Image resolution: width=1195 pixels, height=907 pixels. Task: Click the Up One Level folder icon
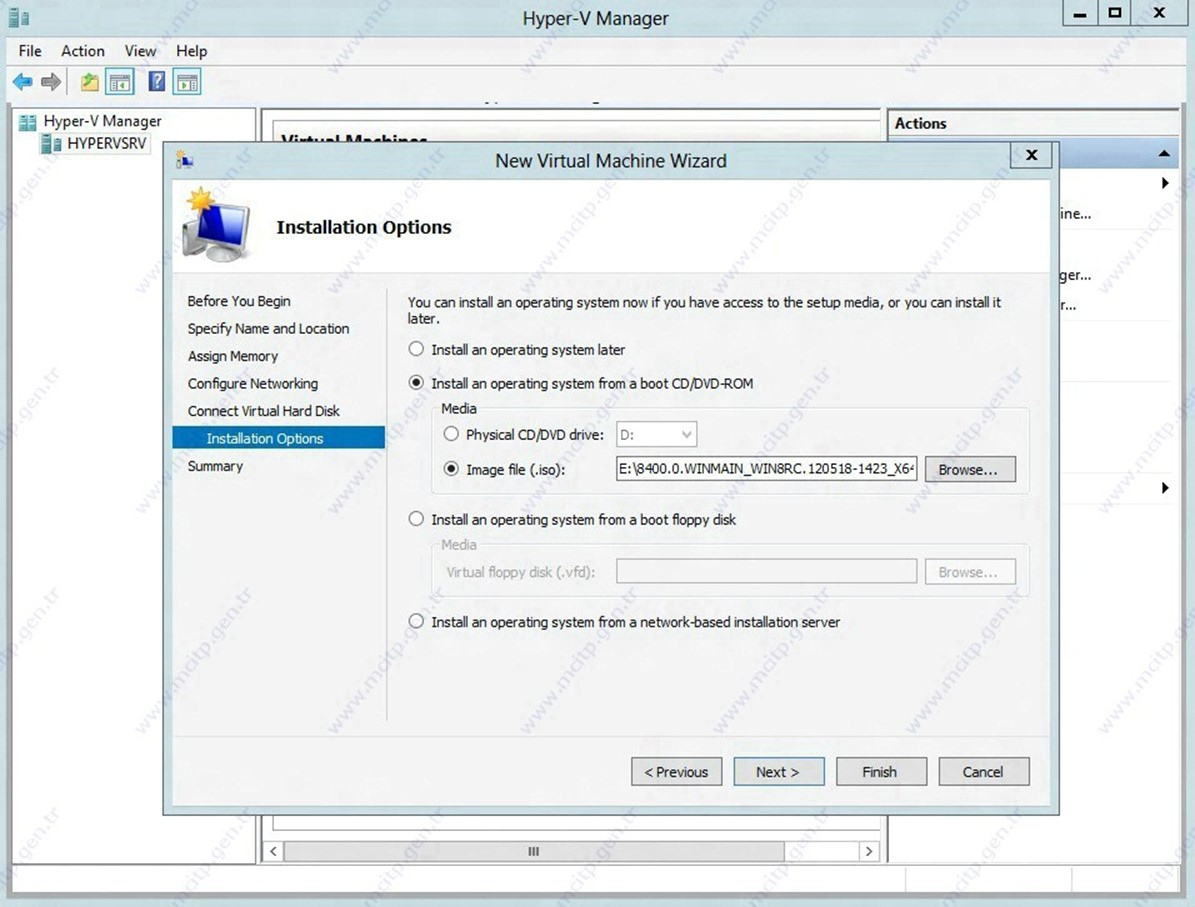tap(90, 82)
